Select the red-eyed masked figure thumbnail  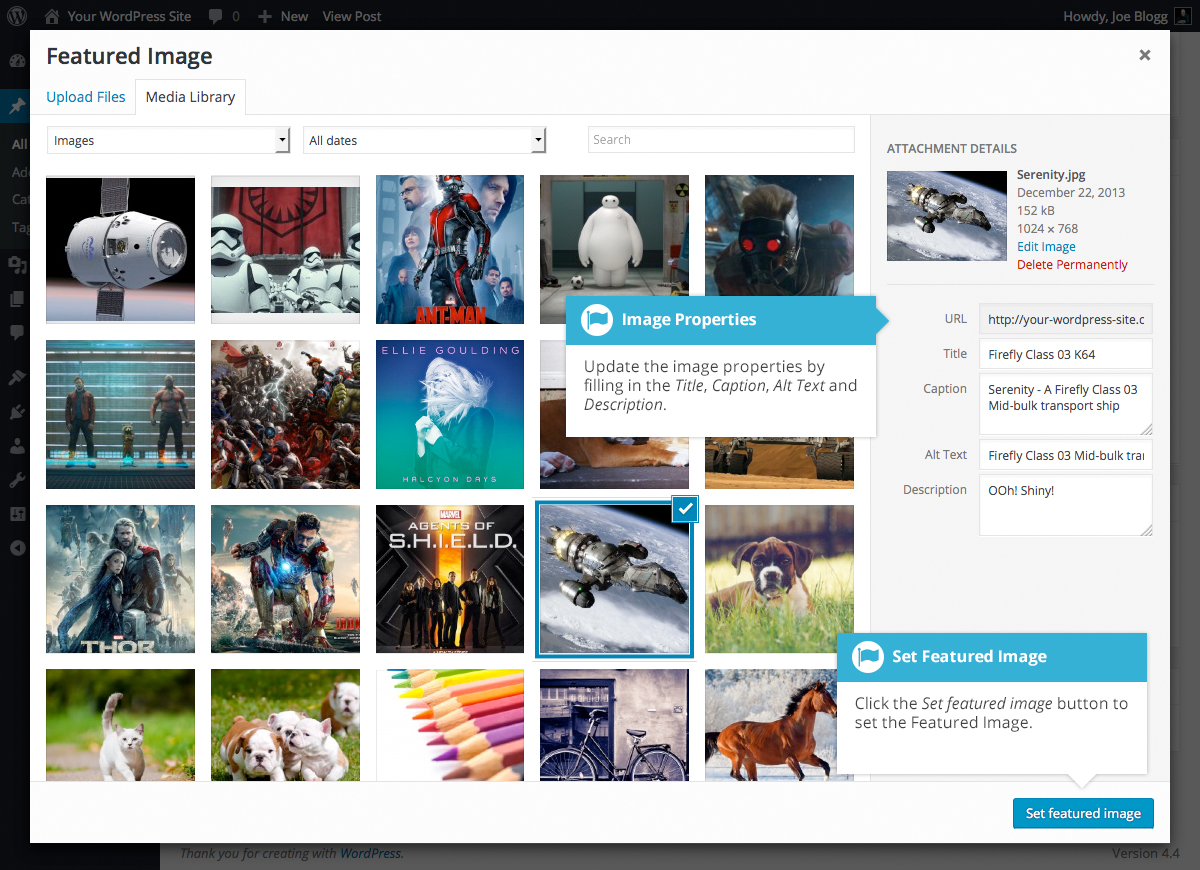point(779,235)
